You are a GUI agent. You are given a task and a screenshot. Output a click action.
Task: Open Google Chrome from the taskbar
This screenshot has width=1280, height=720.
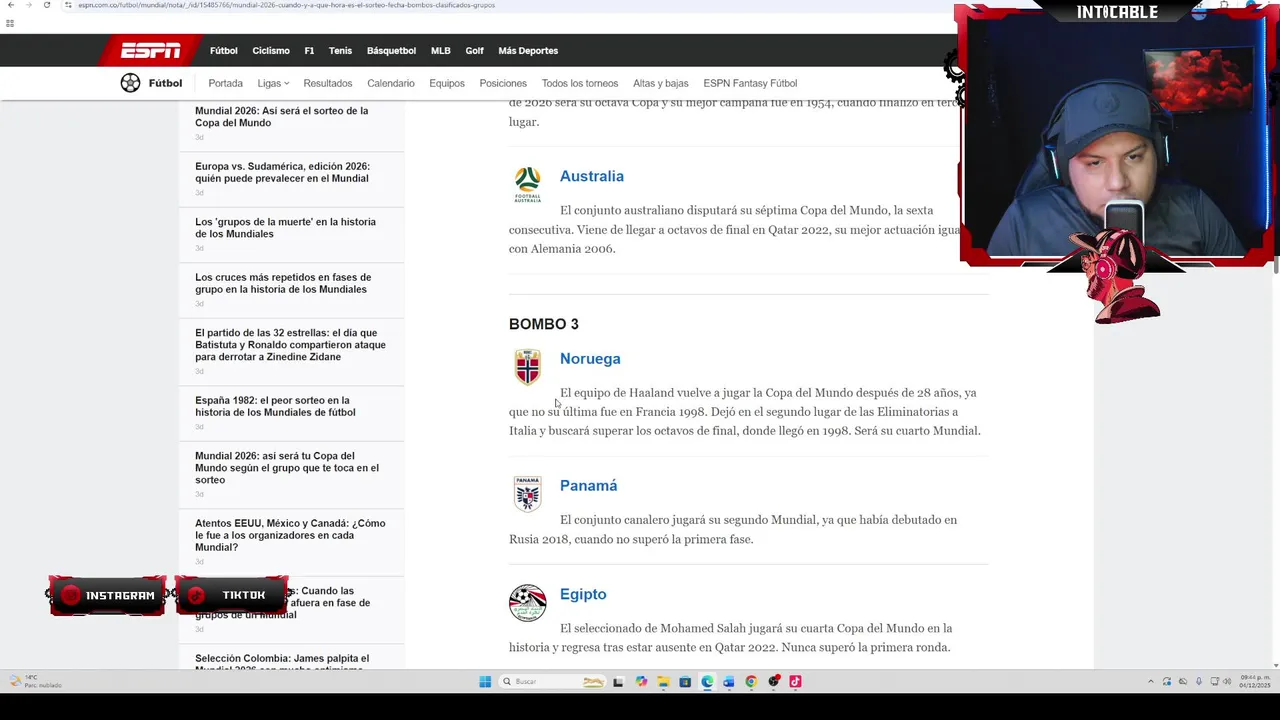[751, 682]
